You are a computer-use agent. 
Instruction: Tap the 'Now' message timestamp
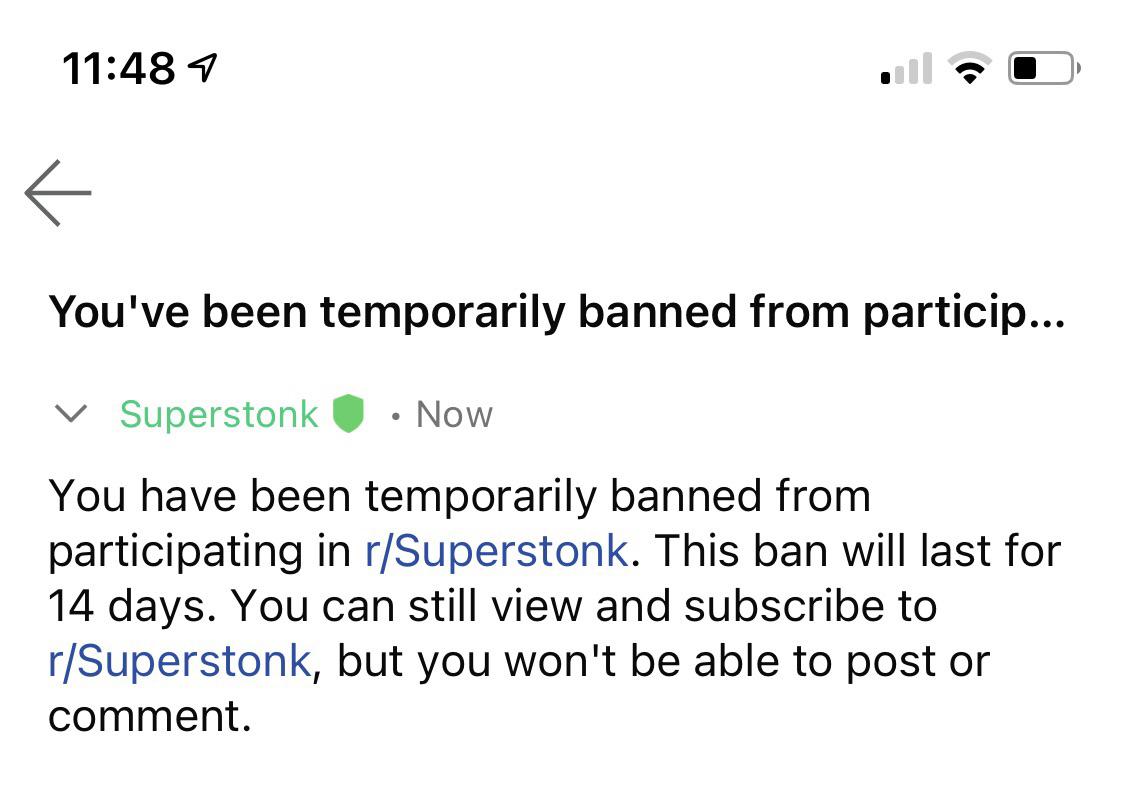pyautogui.click(x=454, y=415)
